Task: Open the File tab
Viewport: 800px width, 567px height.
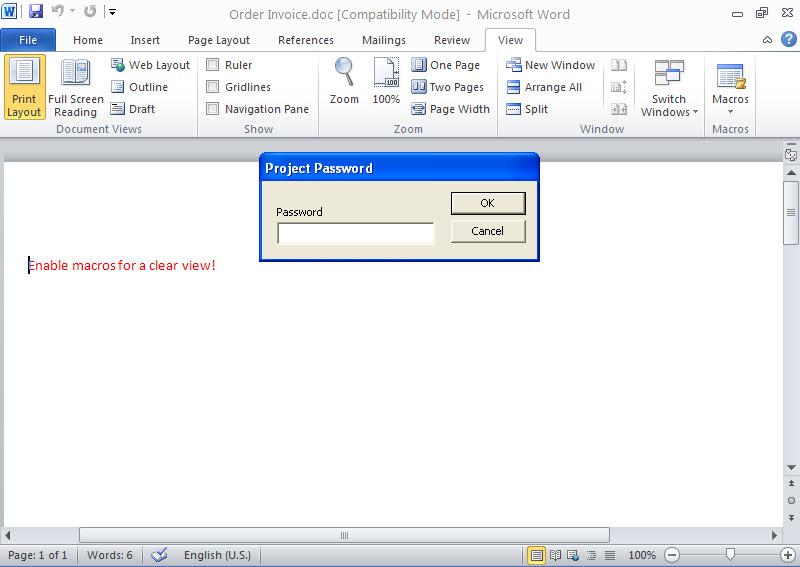Action: [28, 40]
